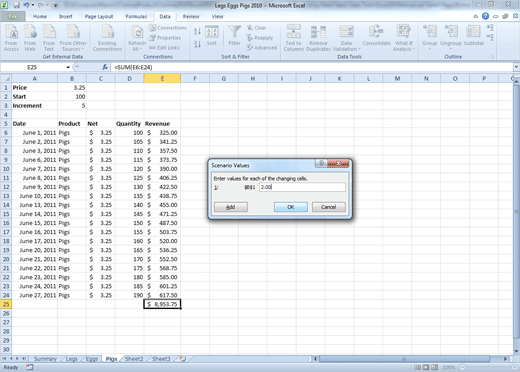Click the From Web import icon

coord(30,38)
